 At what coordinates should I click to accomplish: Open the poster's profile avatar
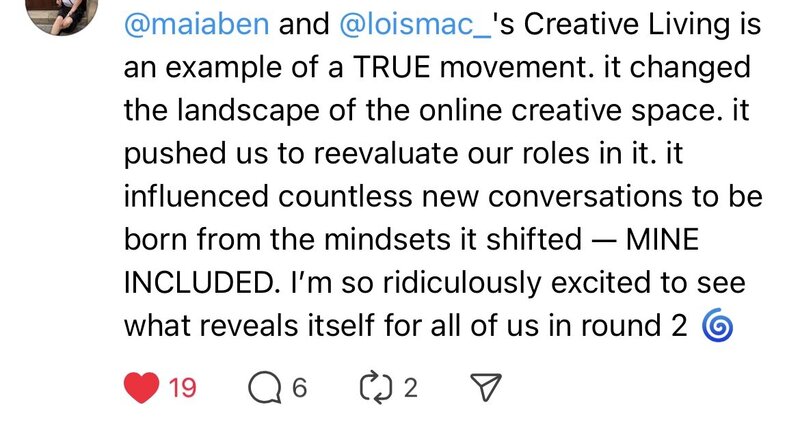pyautogui.click(x=58, y=10)
